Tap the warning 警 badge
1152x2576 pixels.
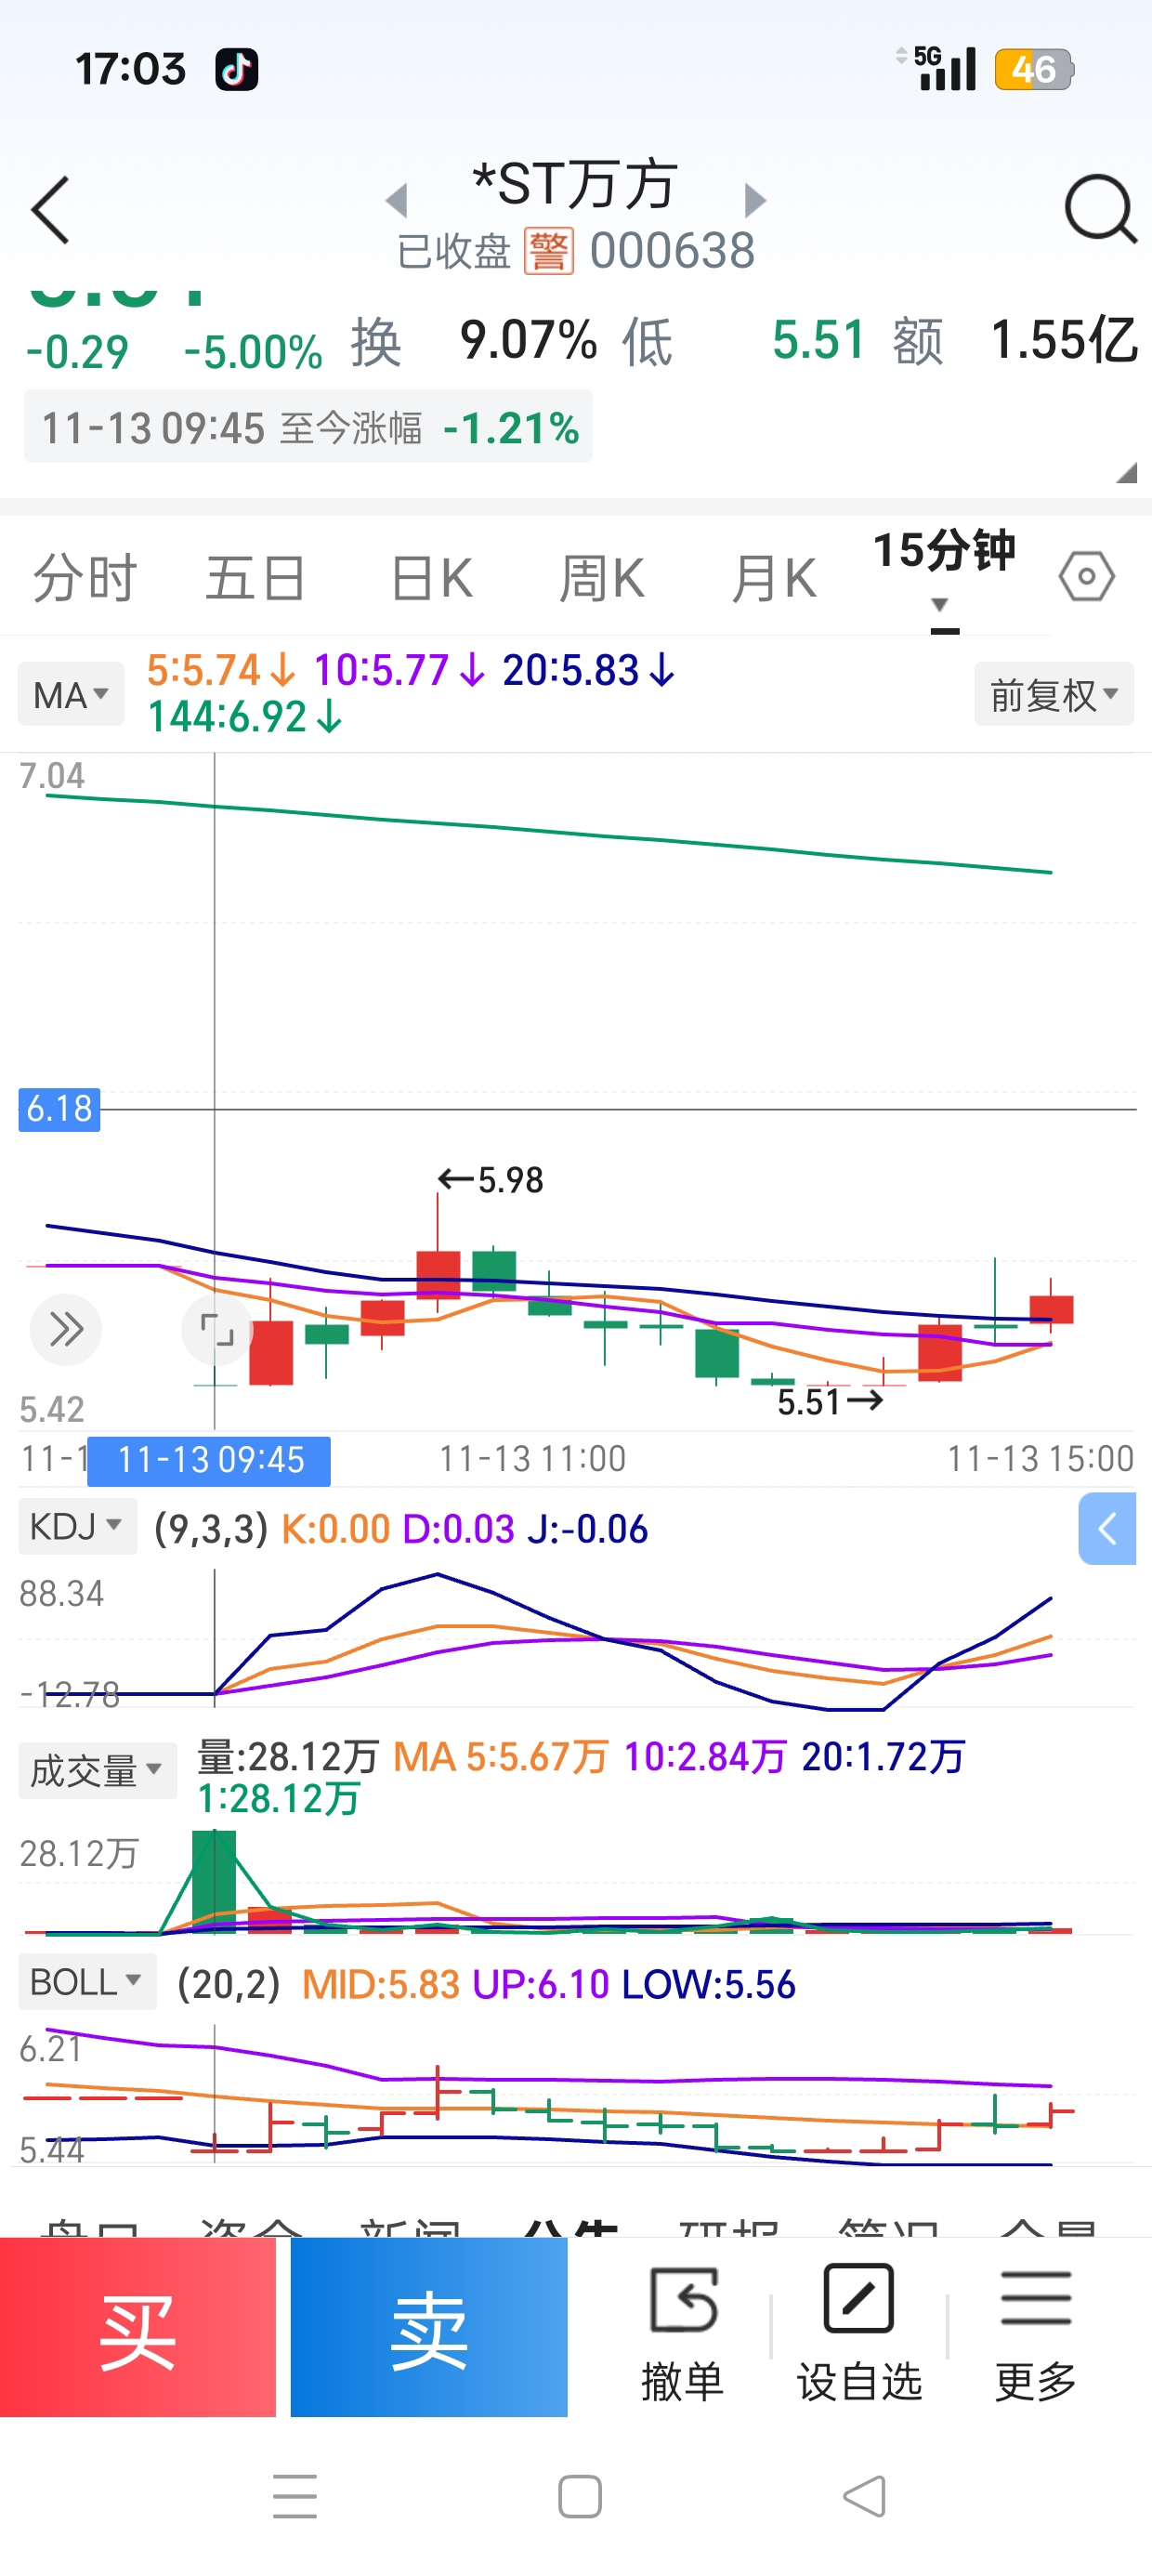[549, 250]
